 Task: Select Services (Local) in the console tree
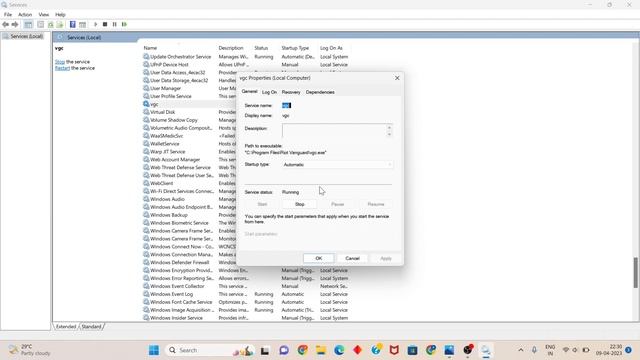click(26, 36)
